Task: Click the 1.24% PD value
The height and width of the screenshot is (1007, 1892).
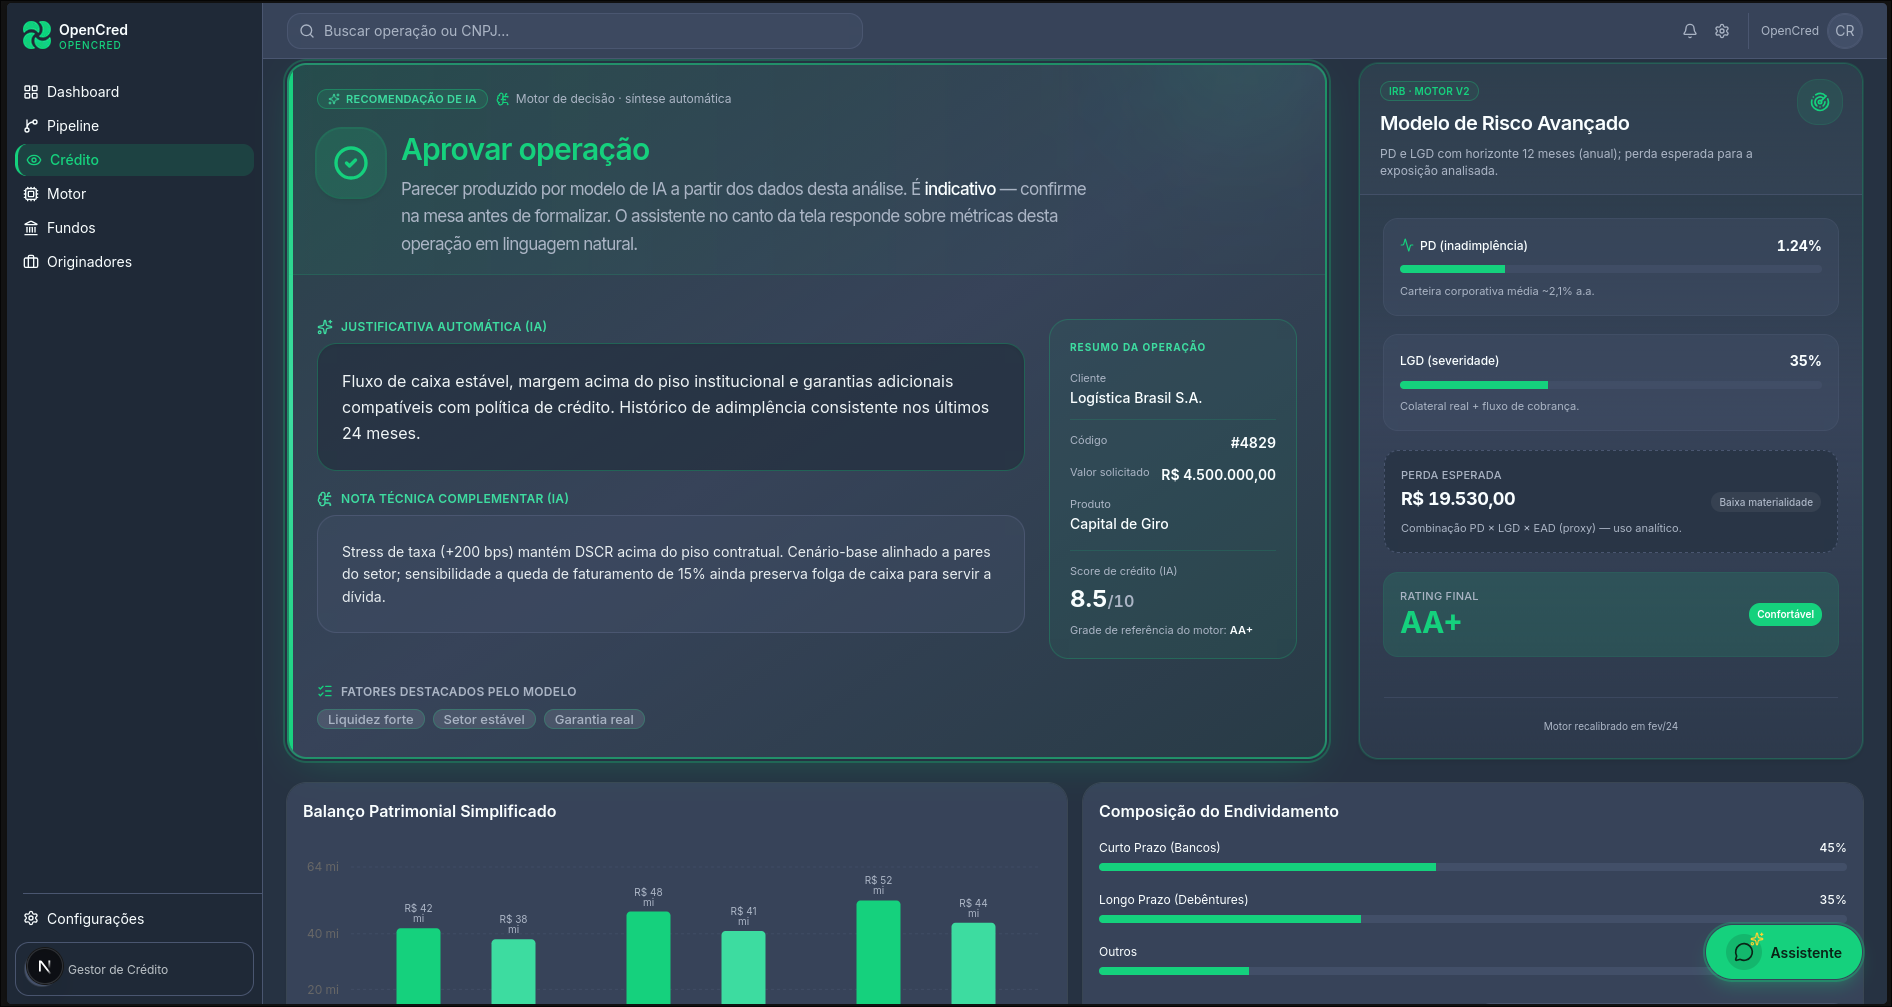Action: pos(1799,246)
